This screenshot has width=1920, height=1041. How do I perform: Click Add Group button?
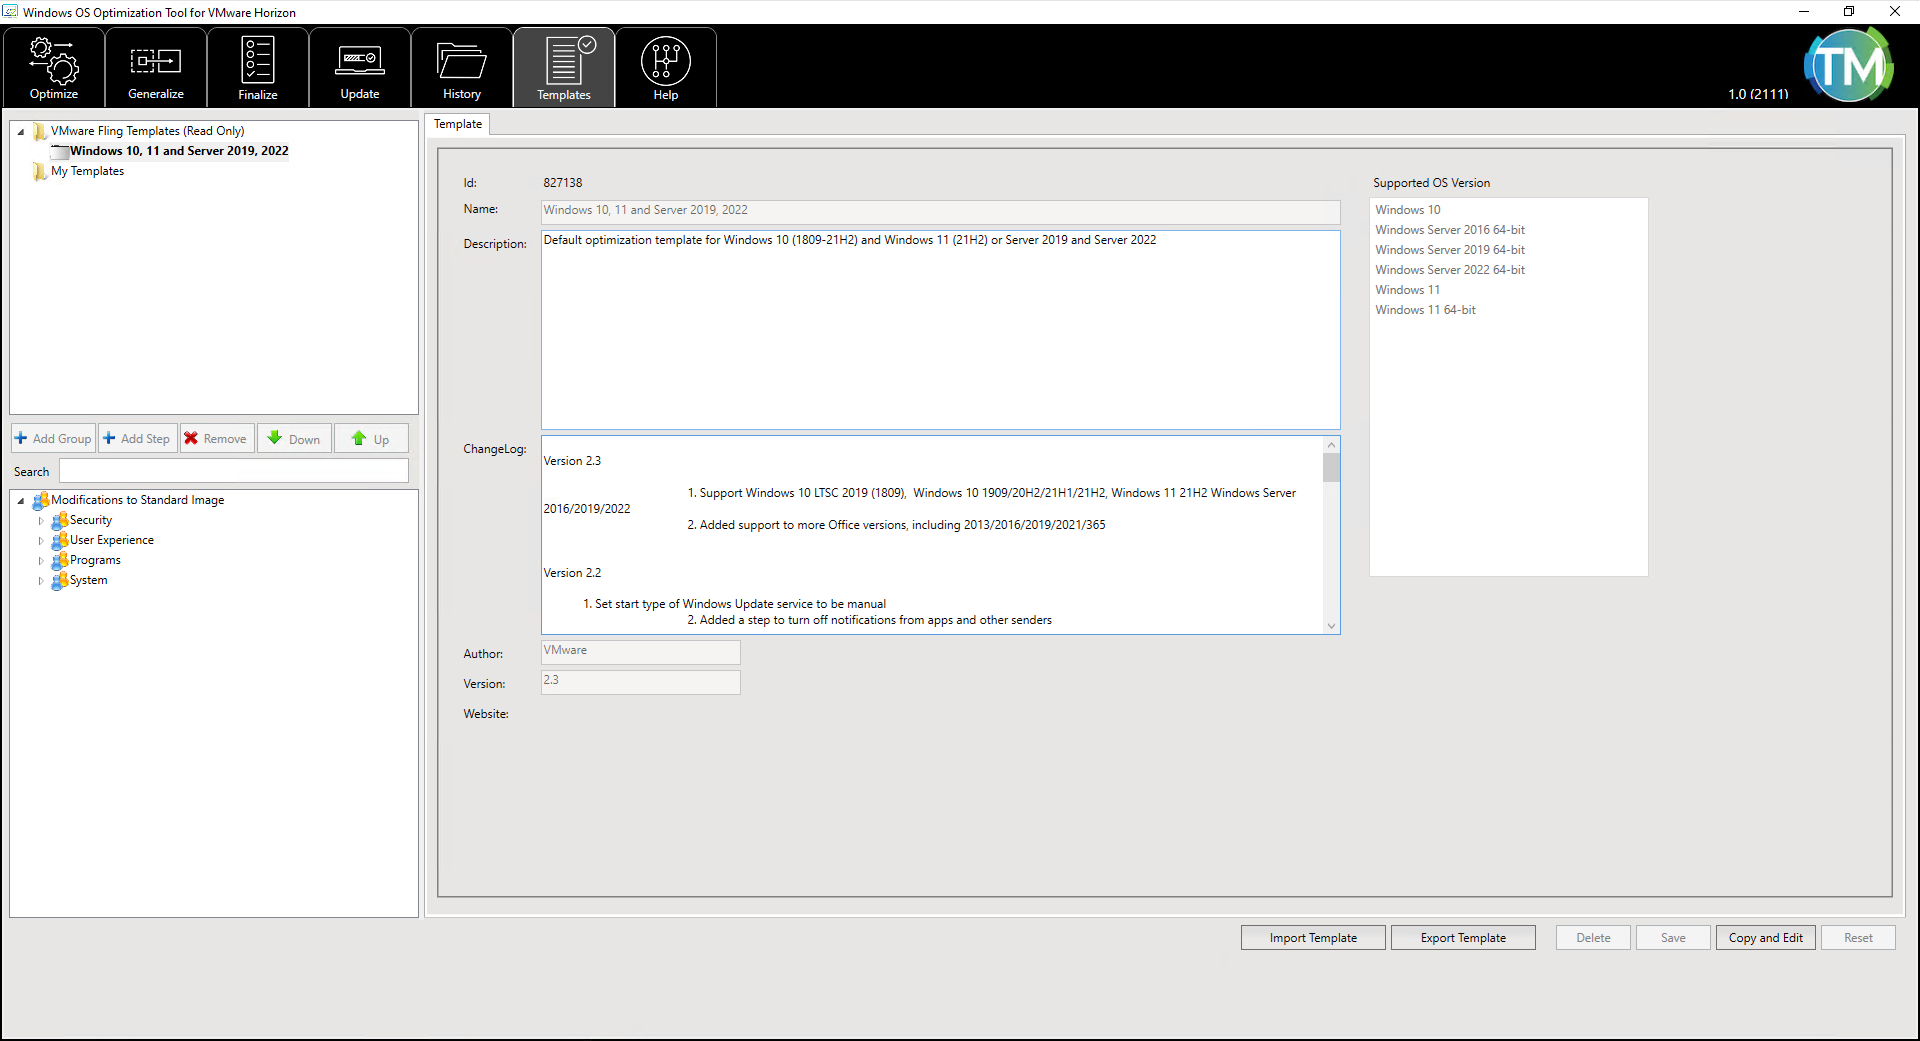[53, 438]
